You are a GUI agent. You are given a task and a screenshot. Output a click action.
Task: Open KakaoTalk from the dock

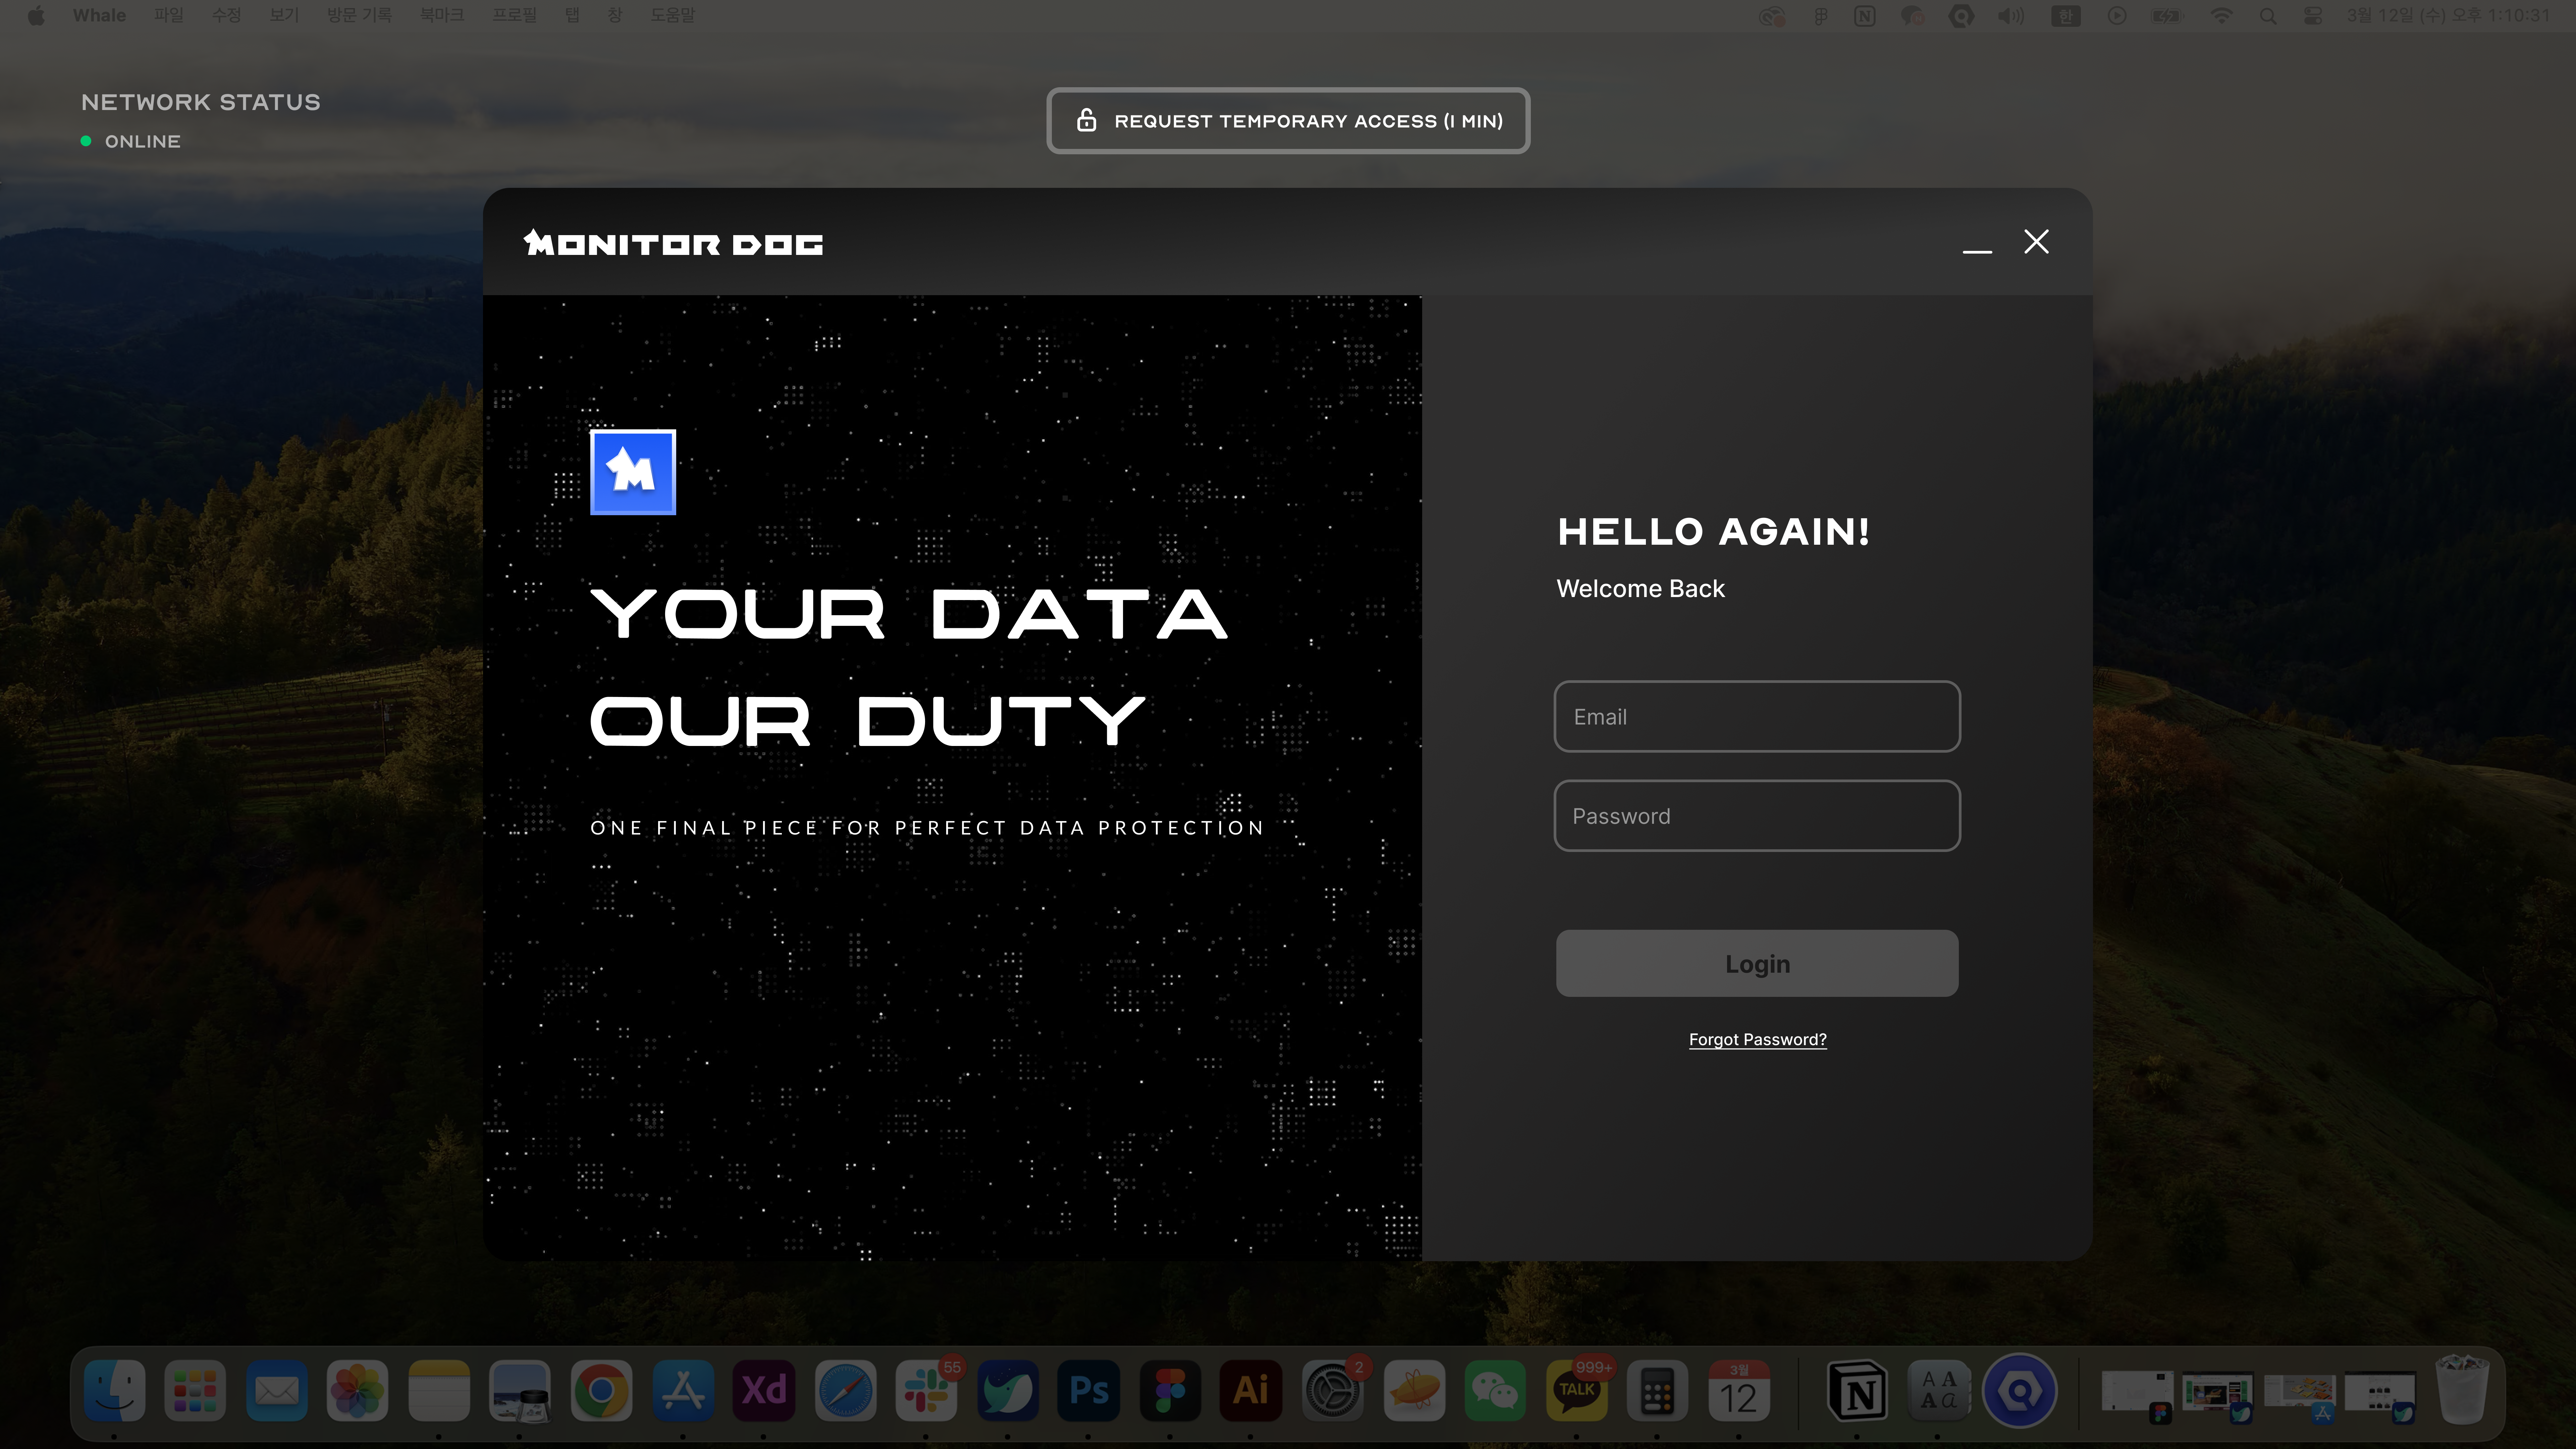pyautogui.click(x=1576, y=1390)
